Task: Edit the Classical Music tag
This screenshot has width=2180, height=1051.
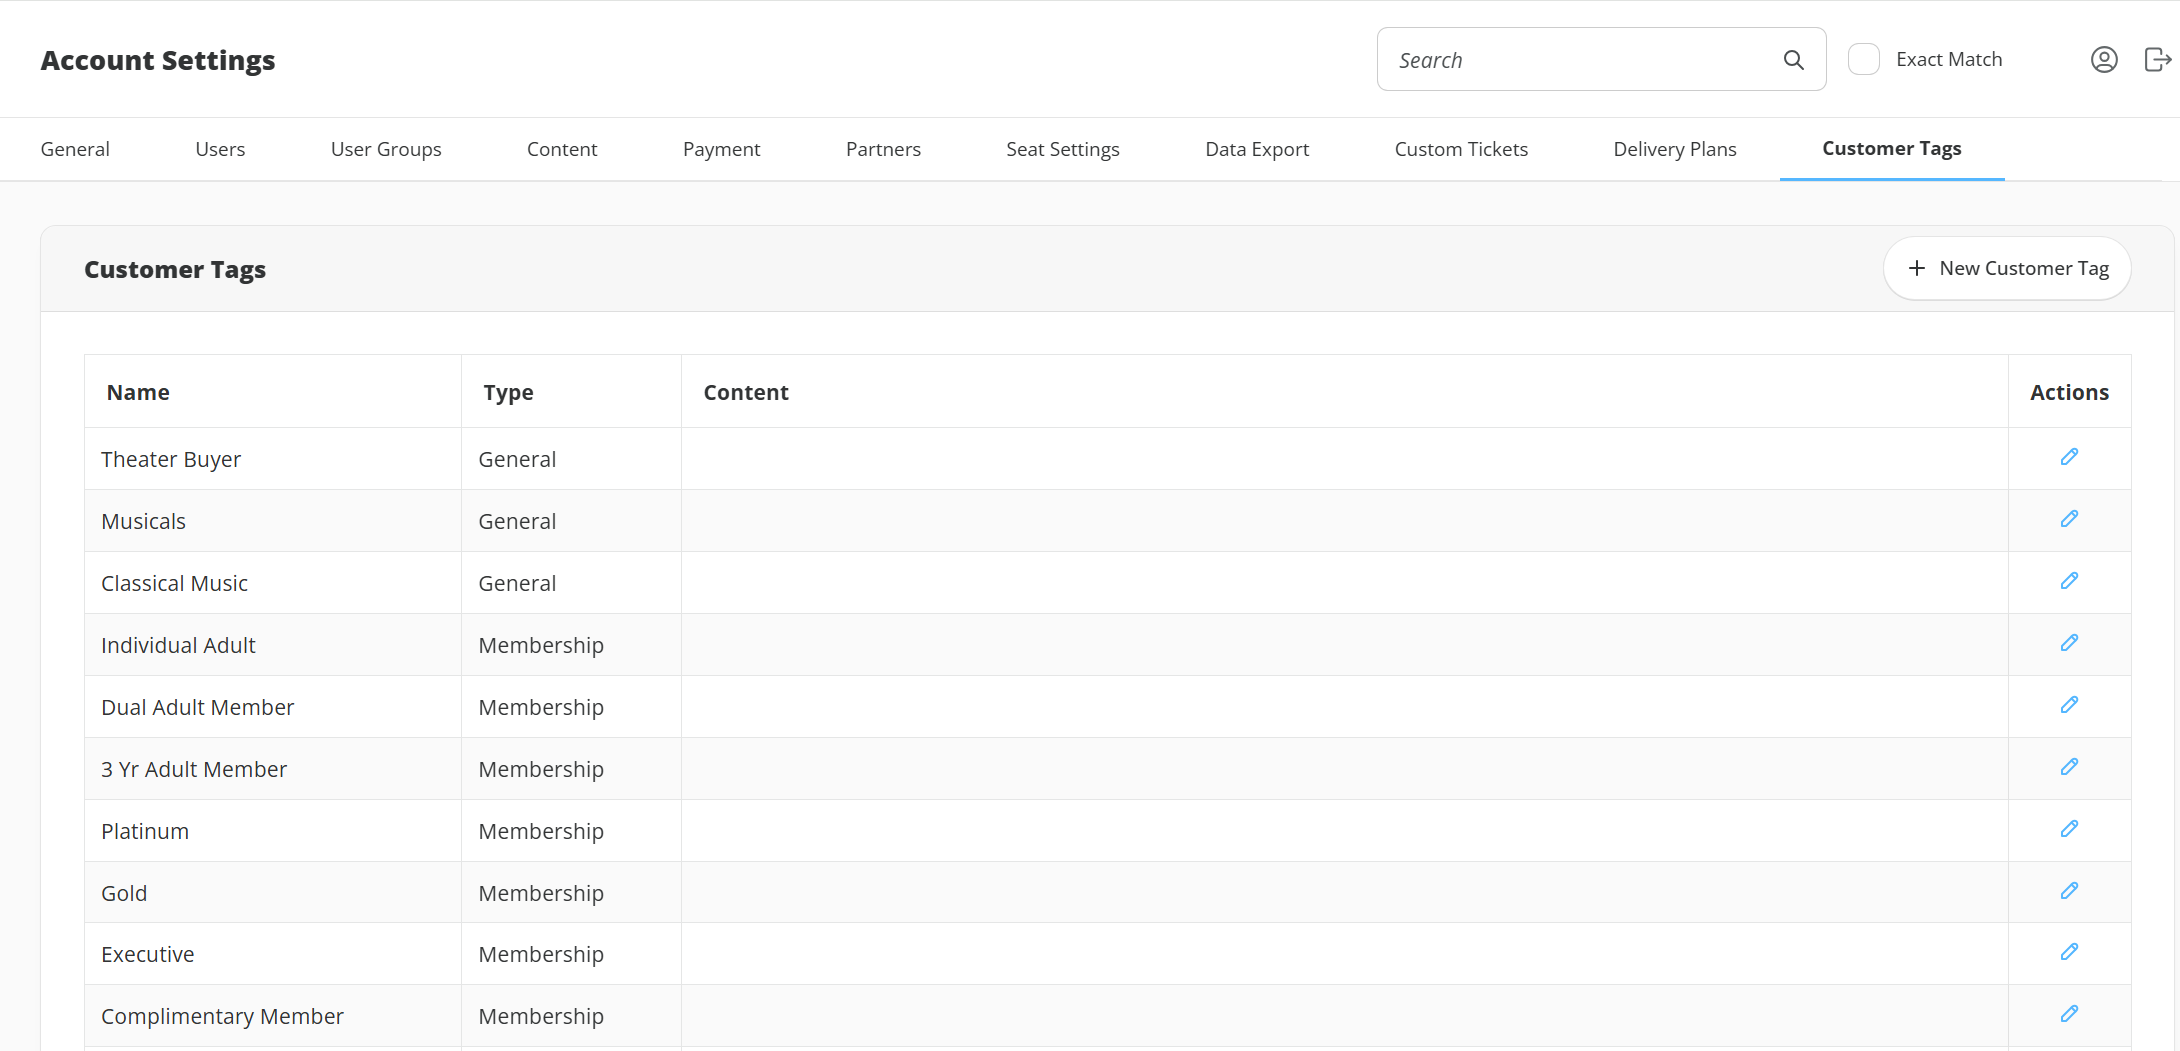Action: 2069,581
